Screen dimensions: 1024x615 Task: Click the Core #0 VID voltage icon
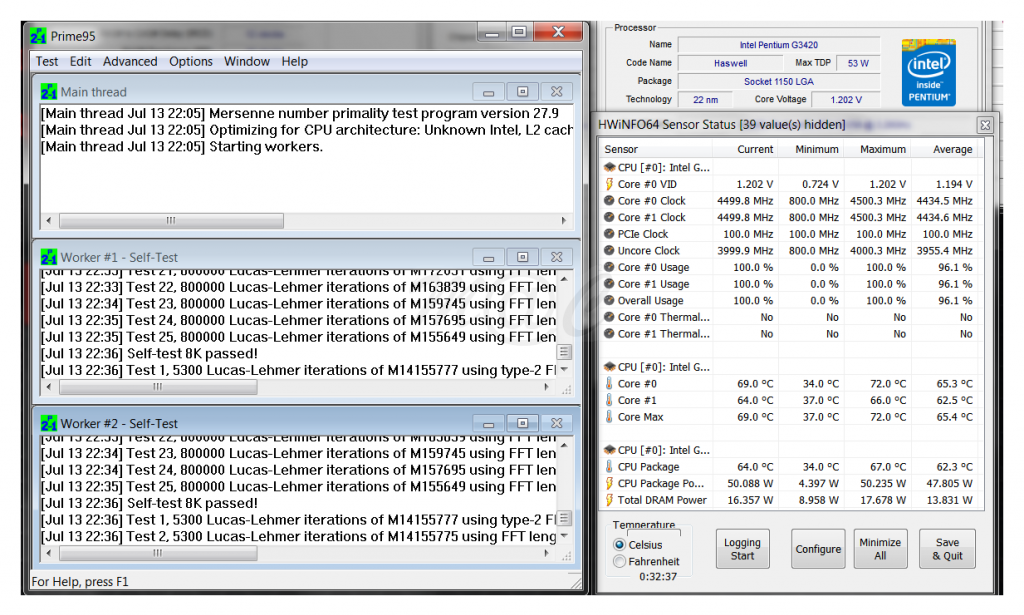coord(609,184)
